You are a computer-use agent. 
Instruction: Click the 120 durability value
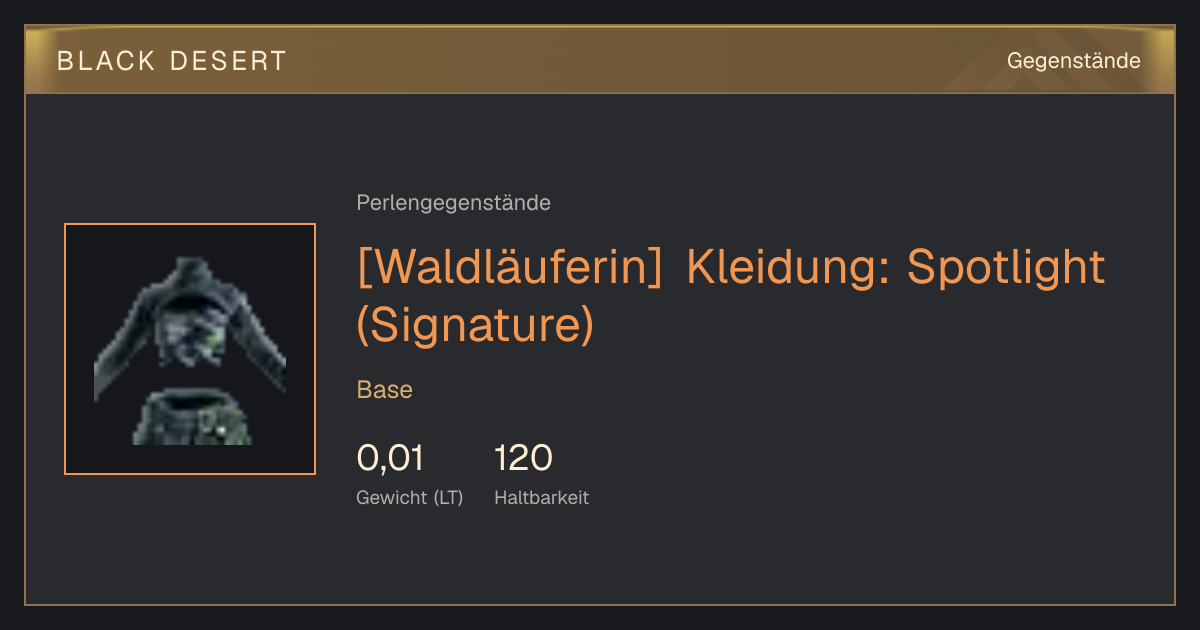point(523,458)
